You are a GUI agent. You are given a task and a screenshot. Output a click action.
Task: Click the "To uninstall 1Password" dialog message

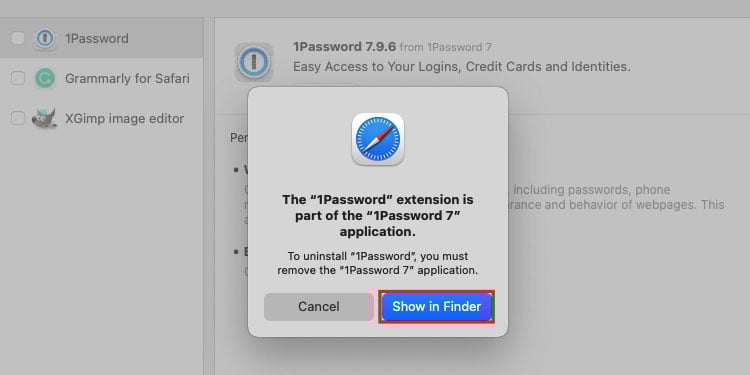click(378, 263)
